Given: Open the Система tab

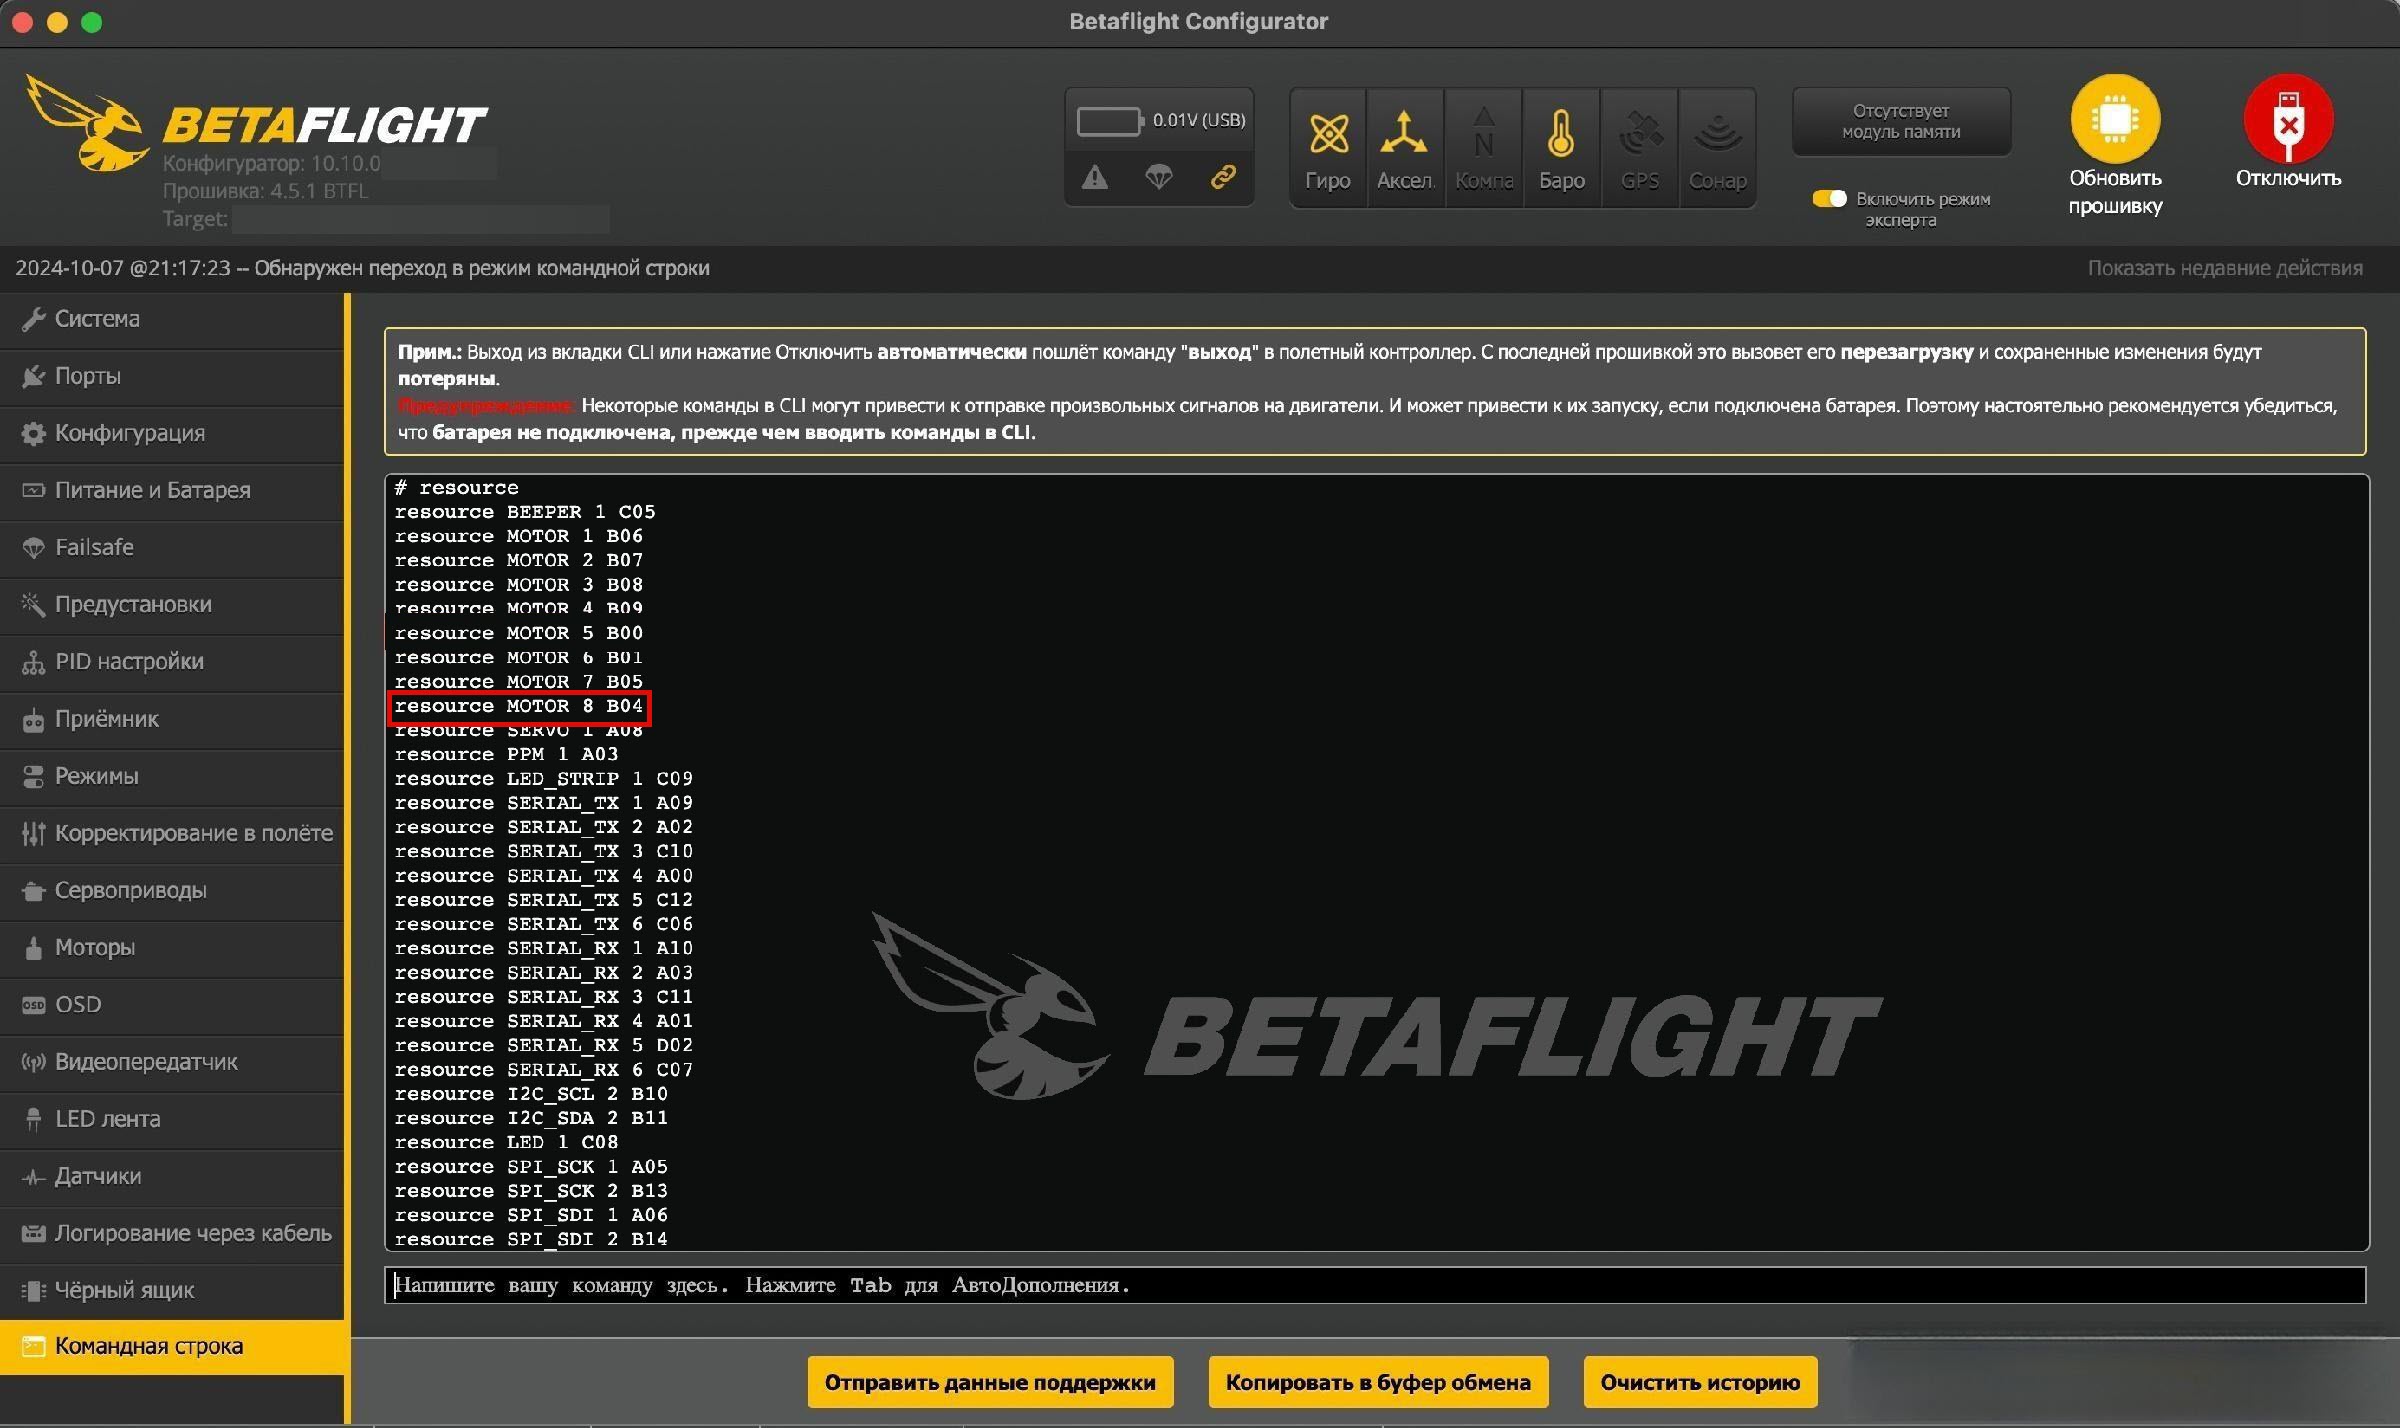Looking at the screenshot, I should pos(172,319).
